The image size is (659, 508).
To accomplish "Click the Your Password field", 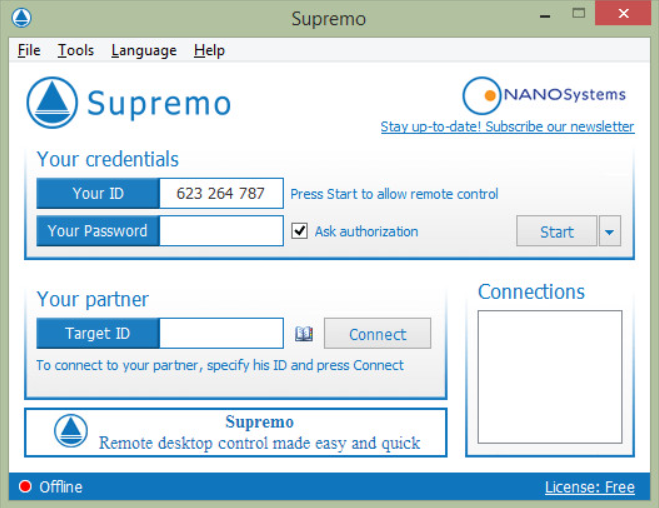I will [x=221, y=231].
